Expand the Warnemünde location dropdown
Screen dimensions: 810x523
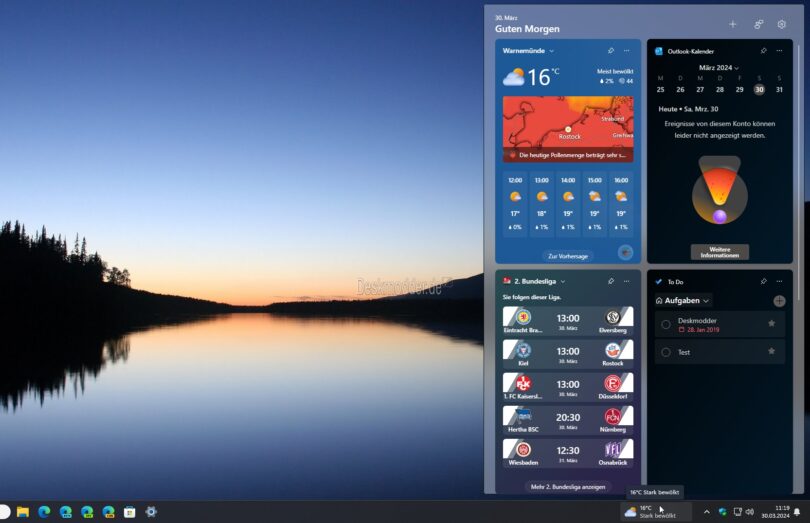551,51
